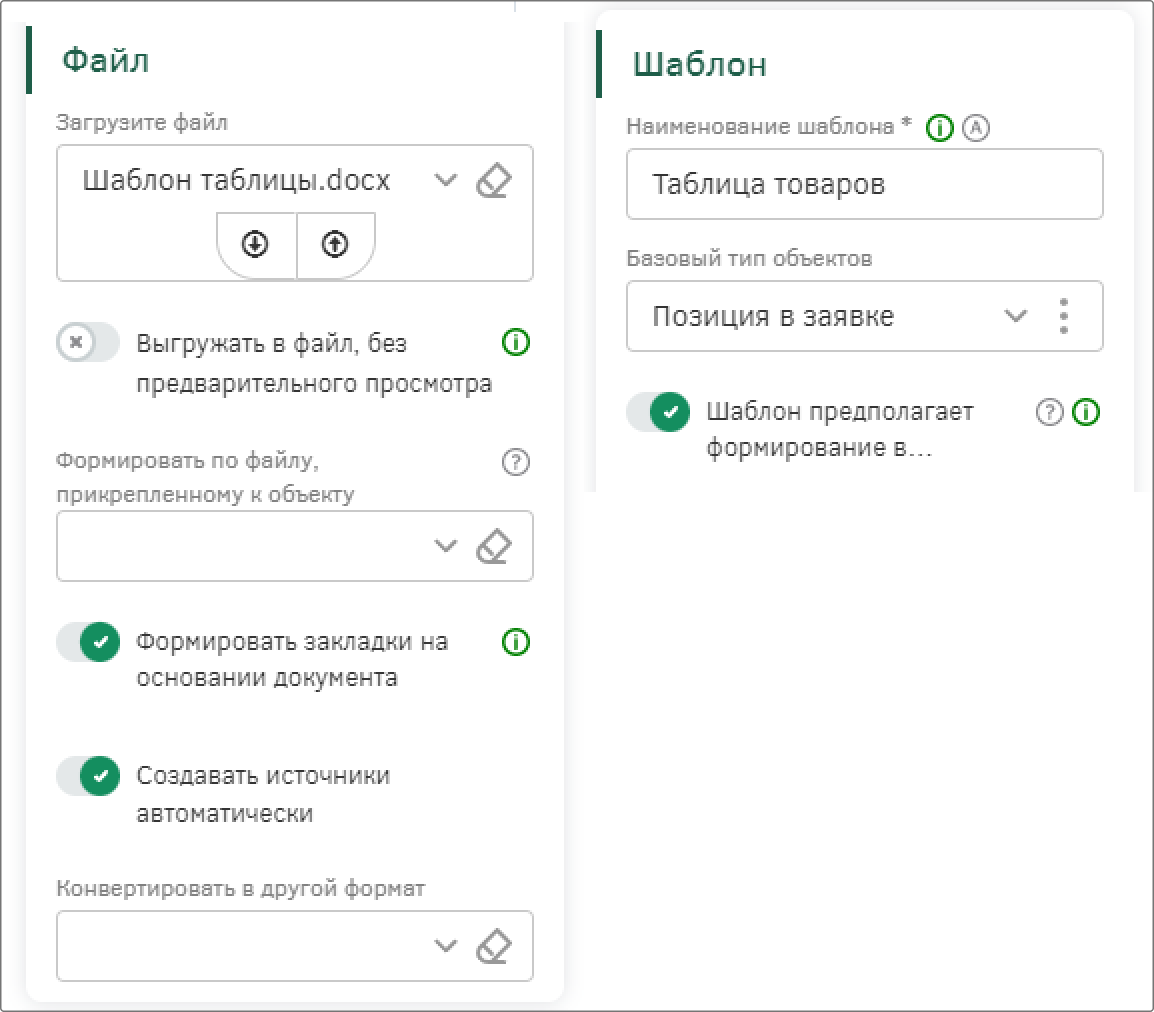Expand the Позиция в заявке dropdown

[1016, 316]
